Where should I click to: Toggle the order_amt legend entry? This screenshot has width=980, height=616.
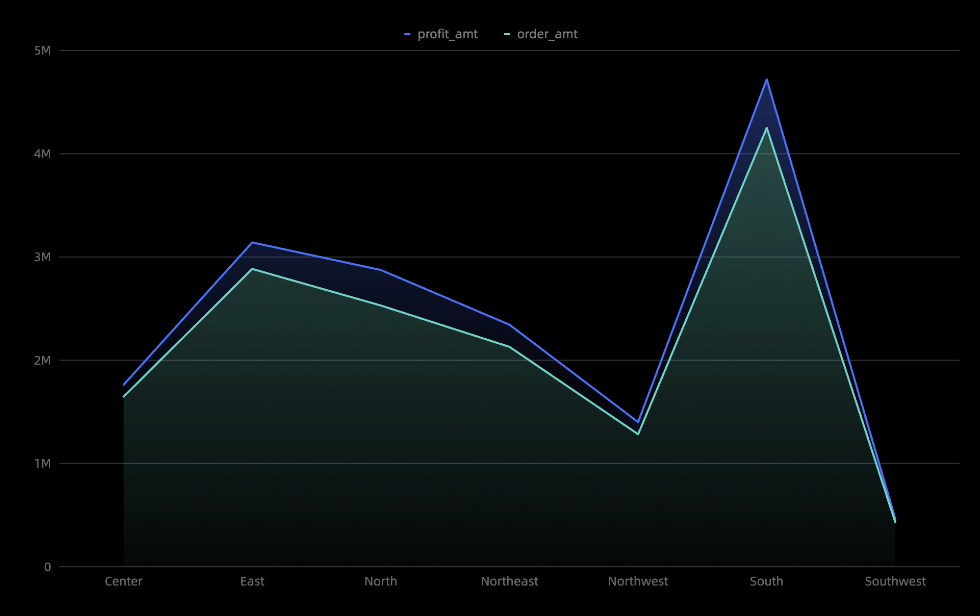click(541, 34)
